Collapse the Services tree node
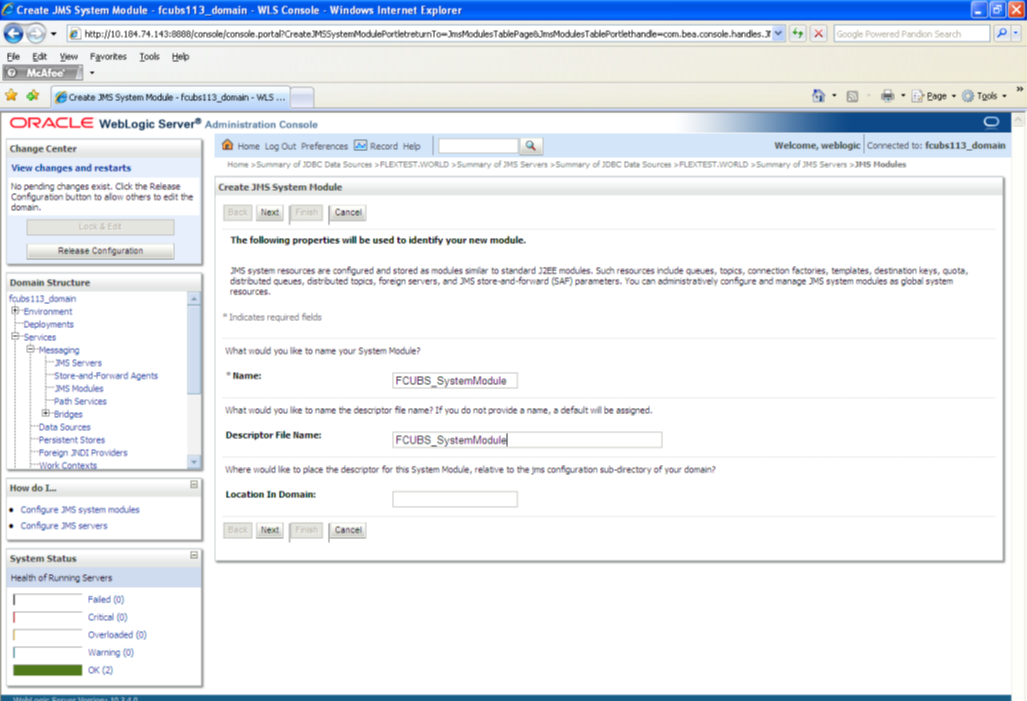The width and height of the screenshot is (1027, 701). click(x=15, y=336)
